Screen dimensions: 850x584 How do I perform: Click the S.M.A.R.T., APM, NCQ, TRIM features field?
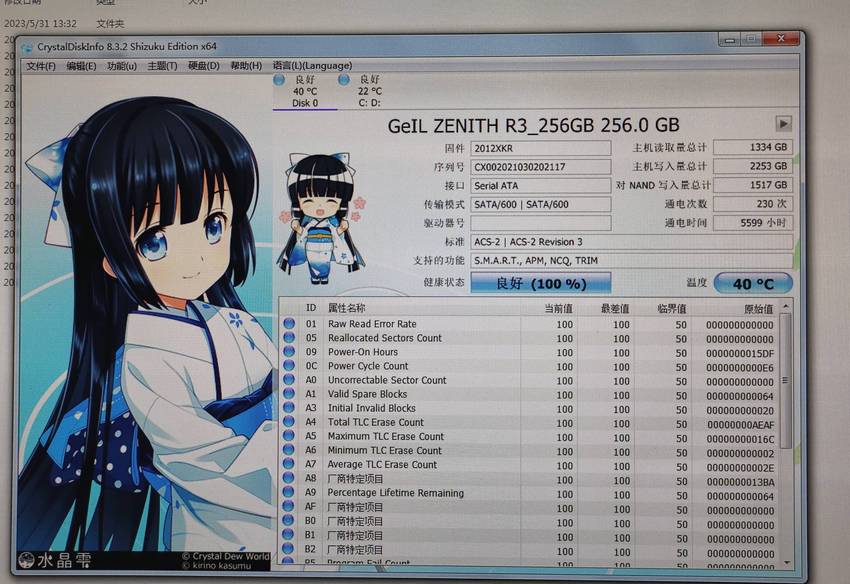click(x=632, y=261)
